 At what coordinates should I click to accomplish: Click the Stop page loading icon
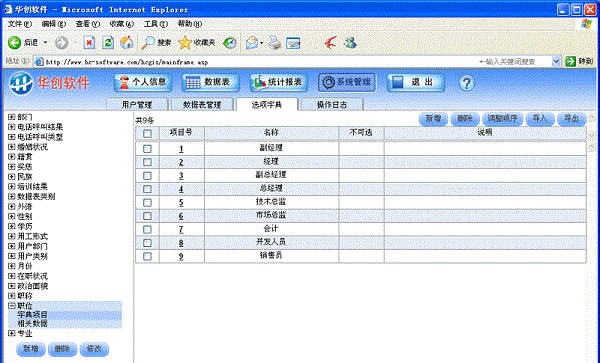tap(89, 42)
